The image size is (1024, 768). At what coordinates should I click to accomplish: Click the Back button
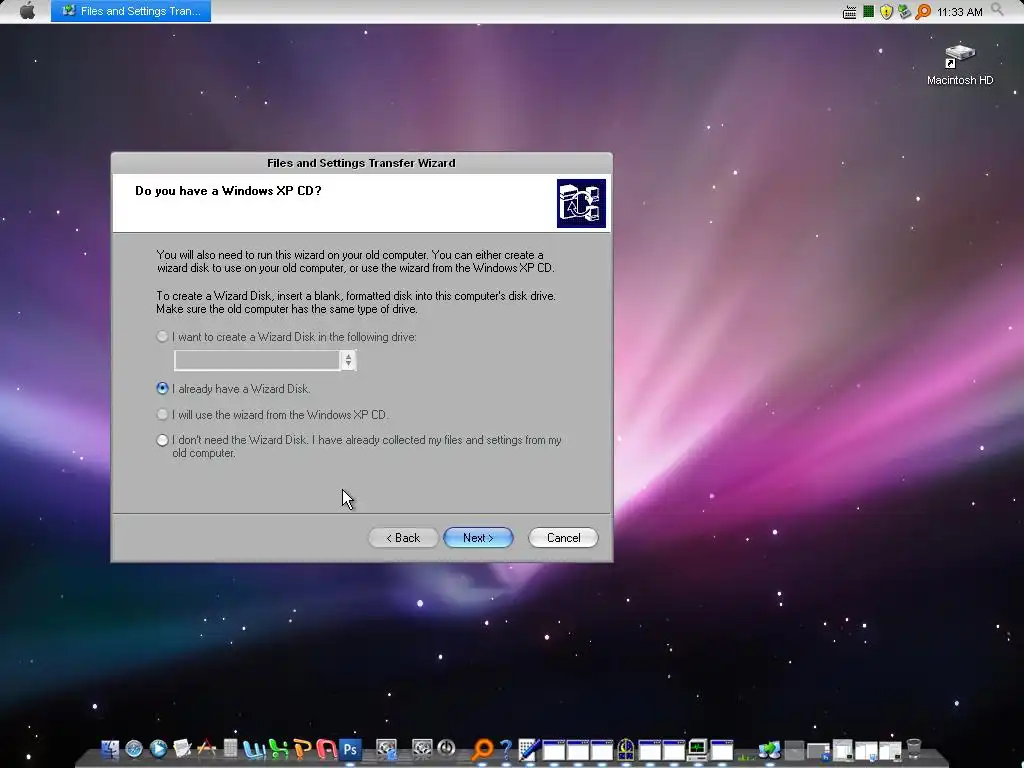(403, 537)
